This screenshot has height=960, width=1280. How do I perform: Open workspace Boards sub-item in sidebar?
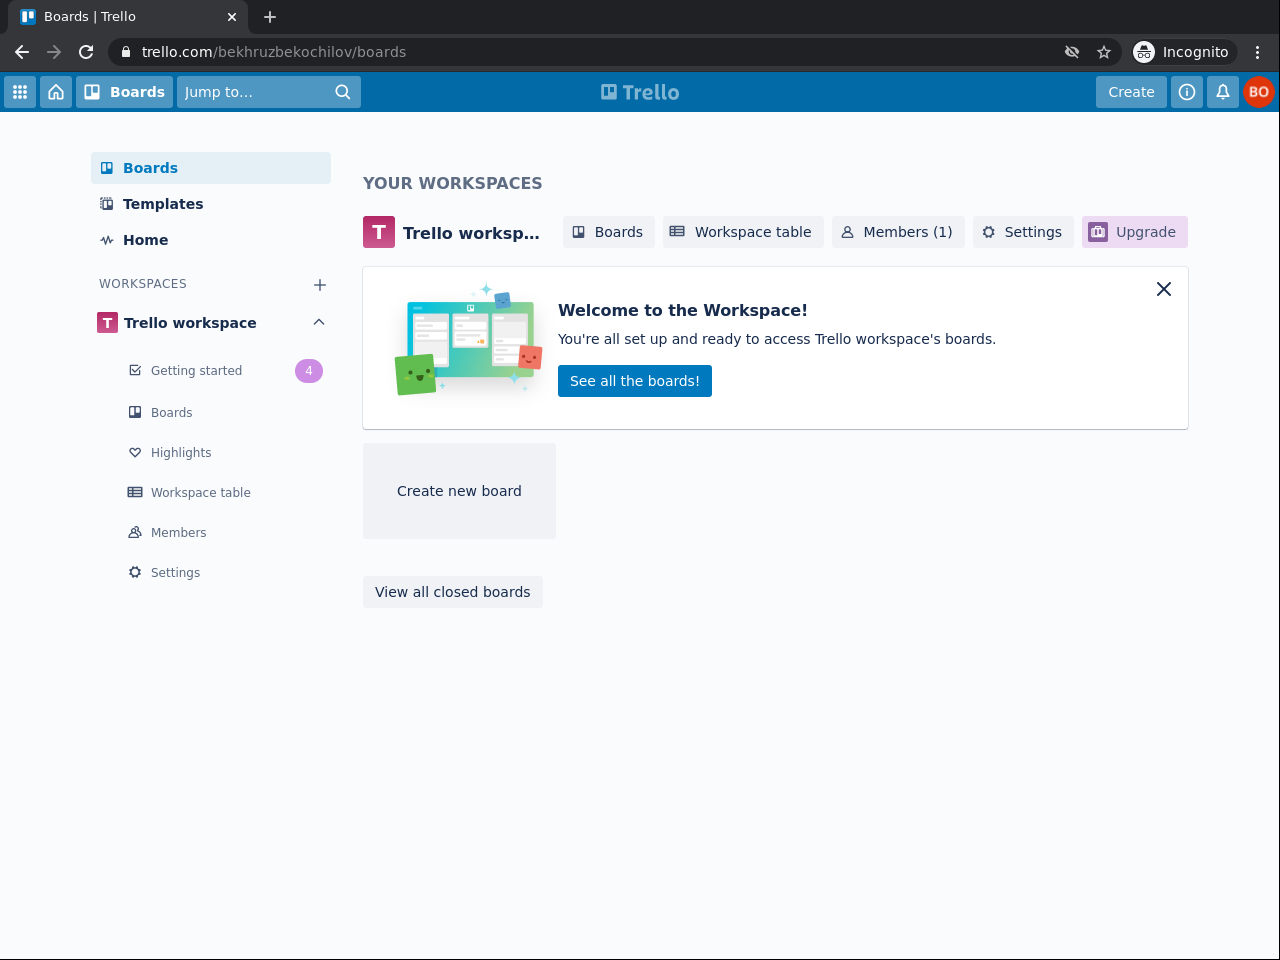[171, 412]
